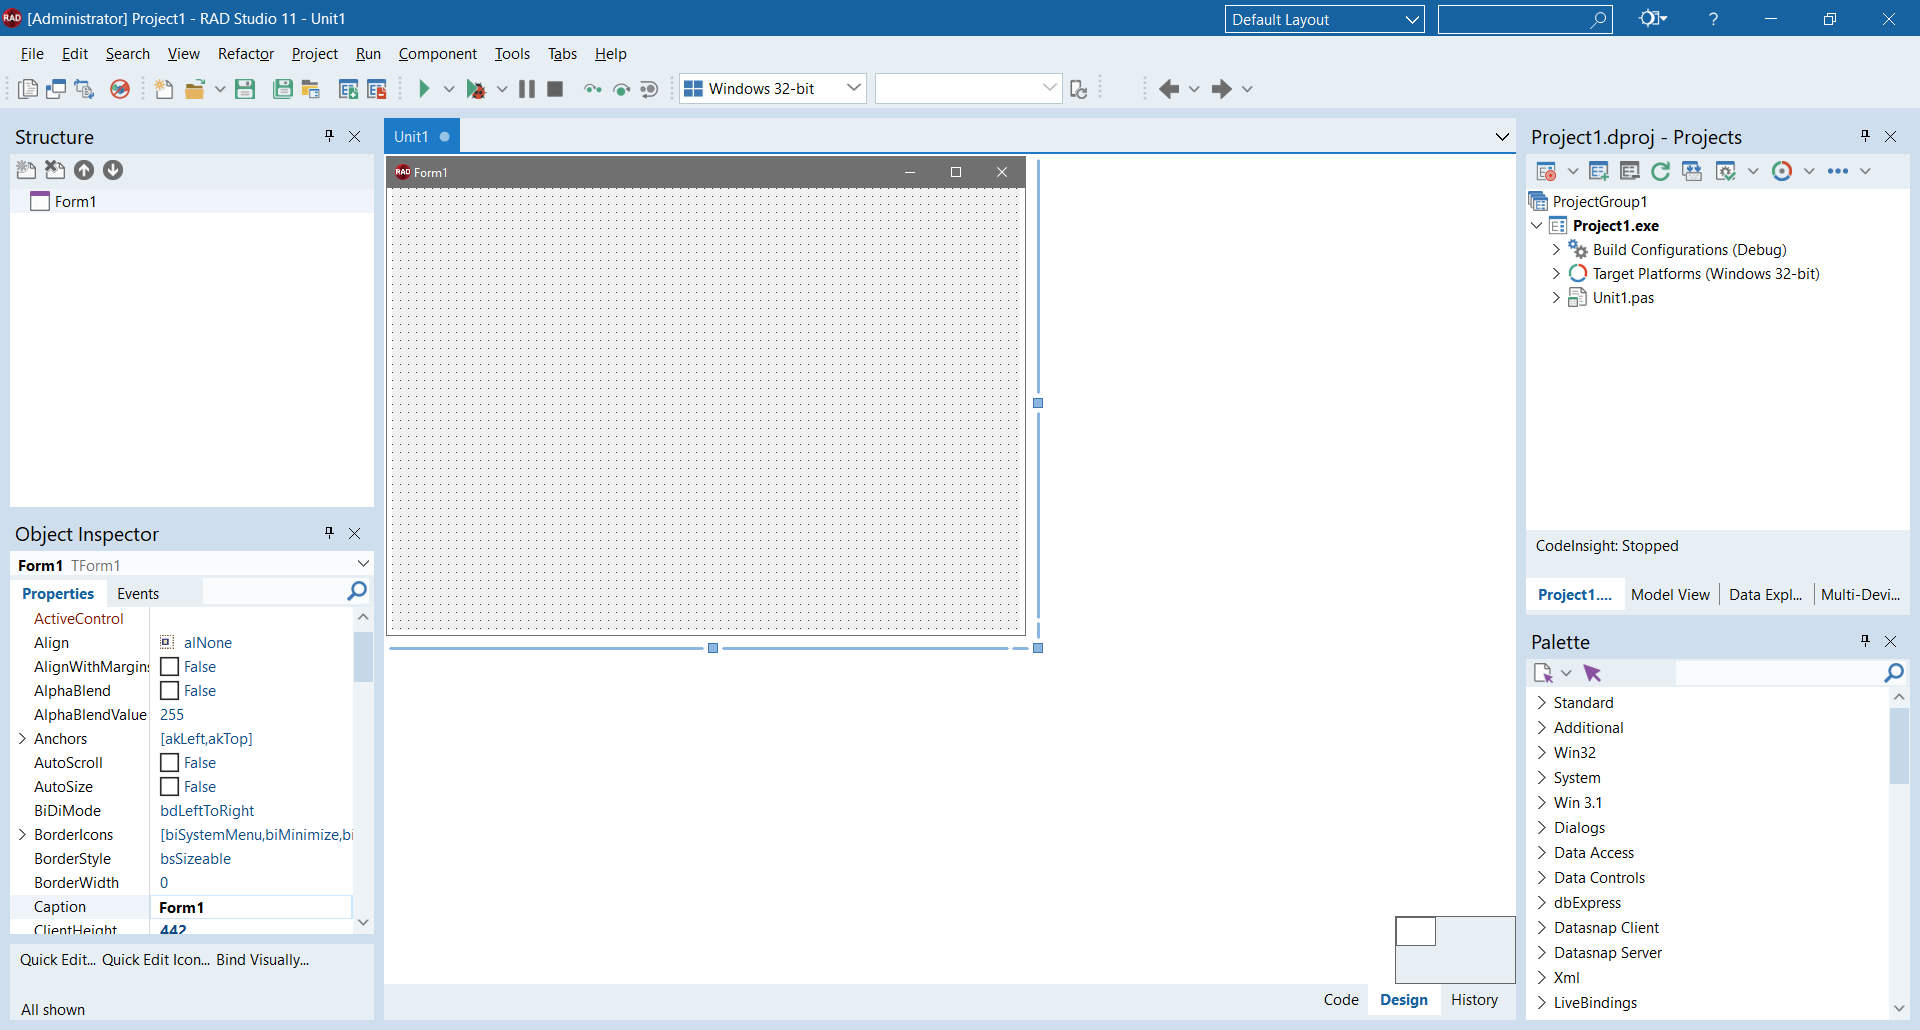This screenshot has height=1030, width=1920.
Task: Open the Component menu
Action: click(437, 54)
